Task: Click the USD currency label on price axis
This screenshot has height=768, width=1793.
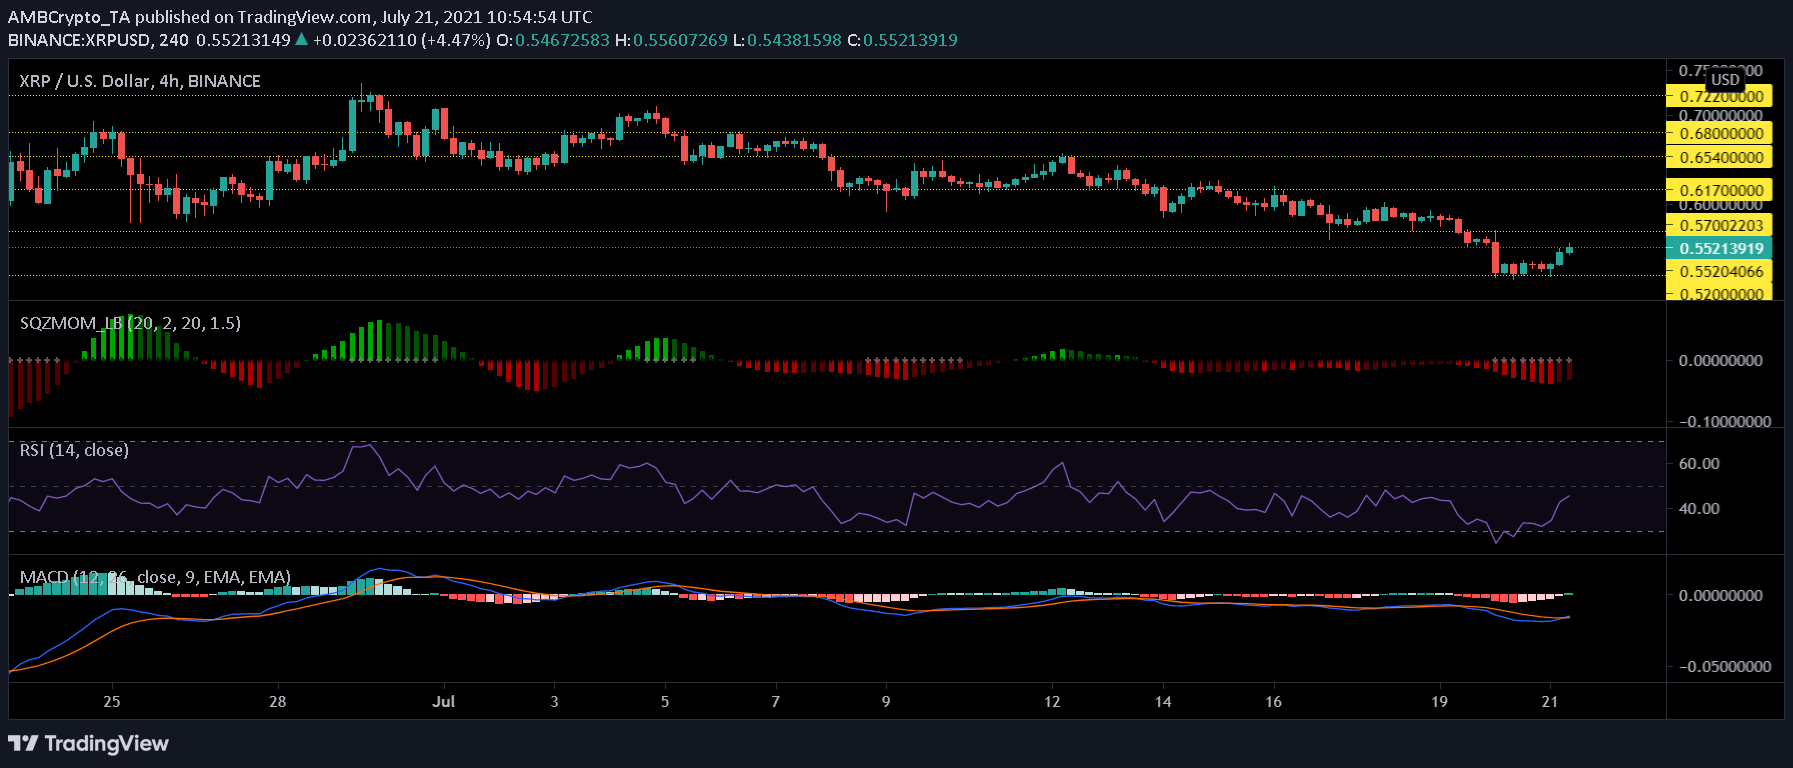Action: tap(1725, 79)
